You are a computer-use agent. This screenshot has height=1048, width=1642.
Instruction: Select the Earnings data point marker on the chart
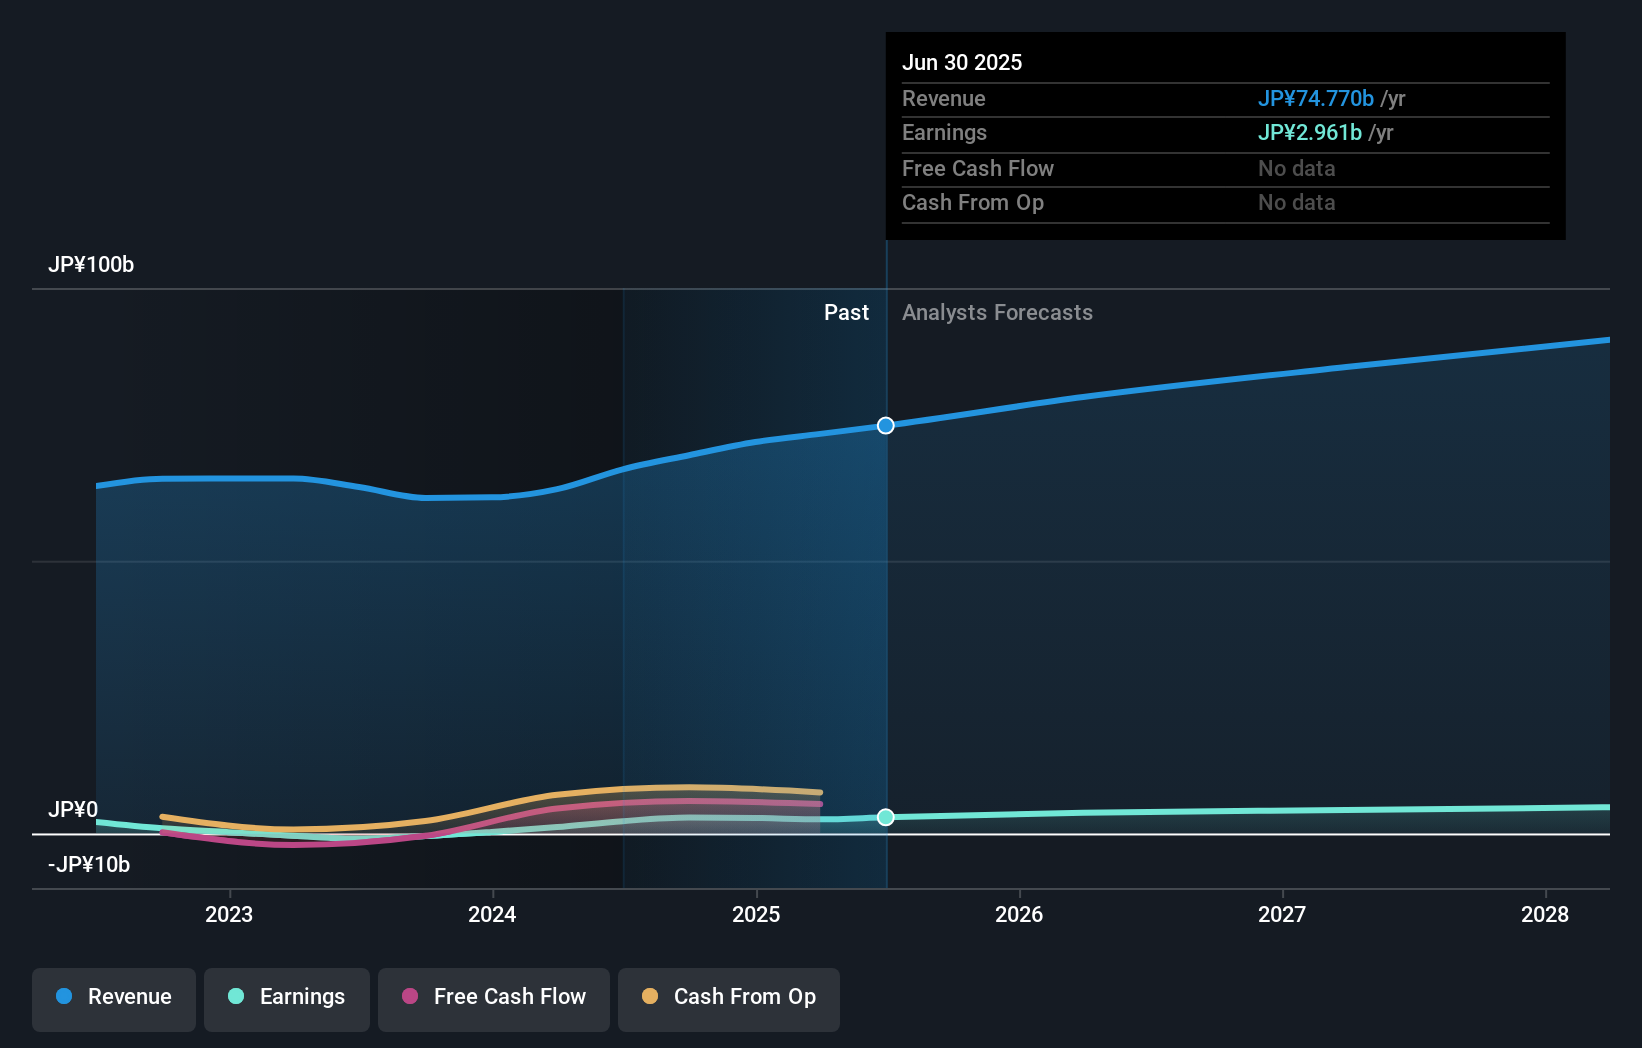(x=885, y=817)
